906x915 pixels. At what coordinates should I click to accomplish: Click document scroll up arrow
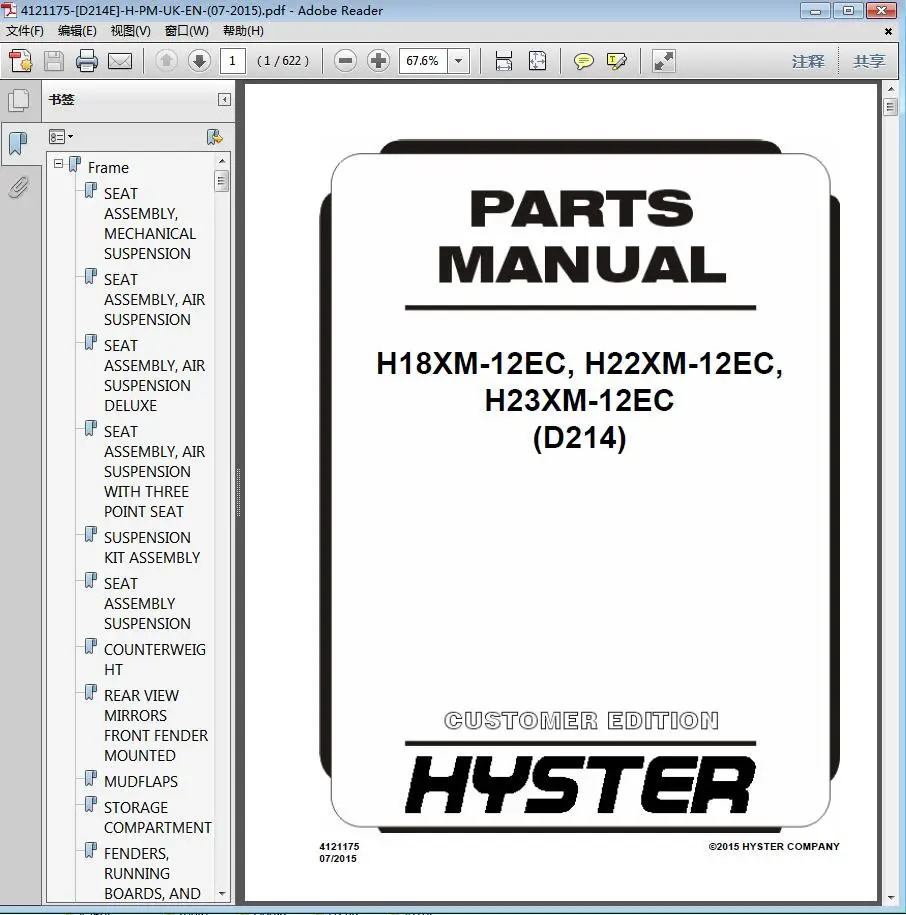[890, 89]
